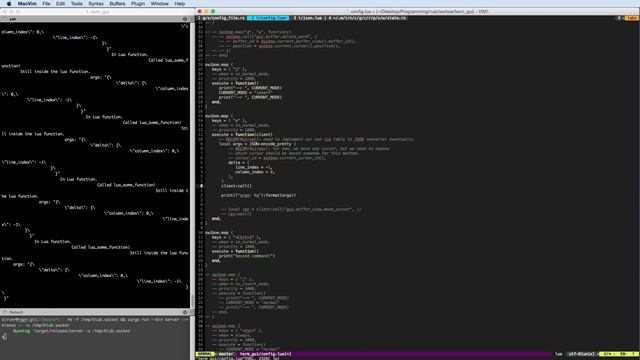The image size is (640, 360).
Task: Click the orange label at the tabline's right end
Action: 631,18
